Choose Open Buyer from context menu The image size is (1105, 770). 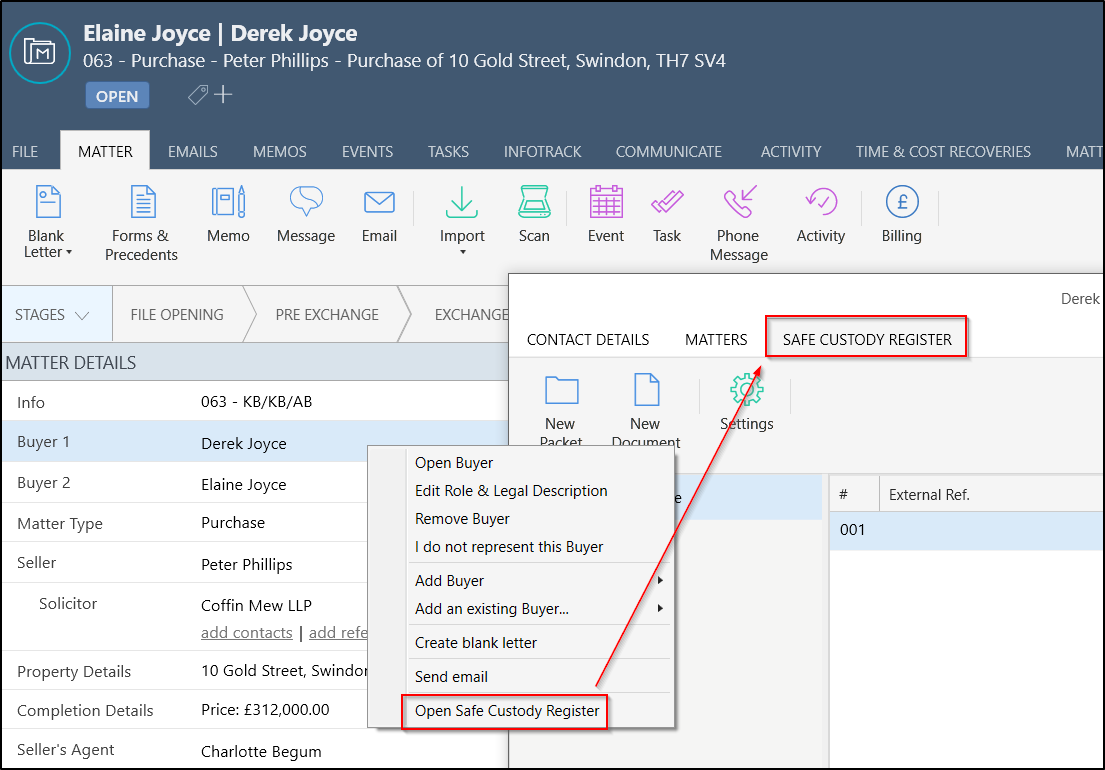(x=540, y=463)
